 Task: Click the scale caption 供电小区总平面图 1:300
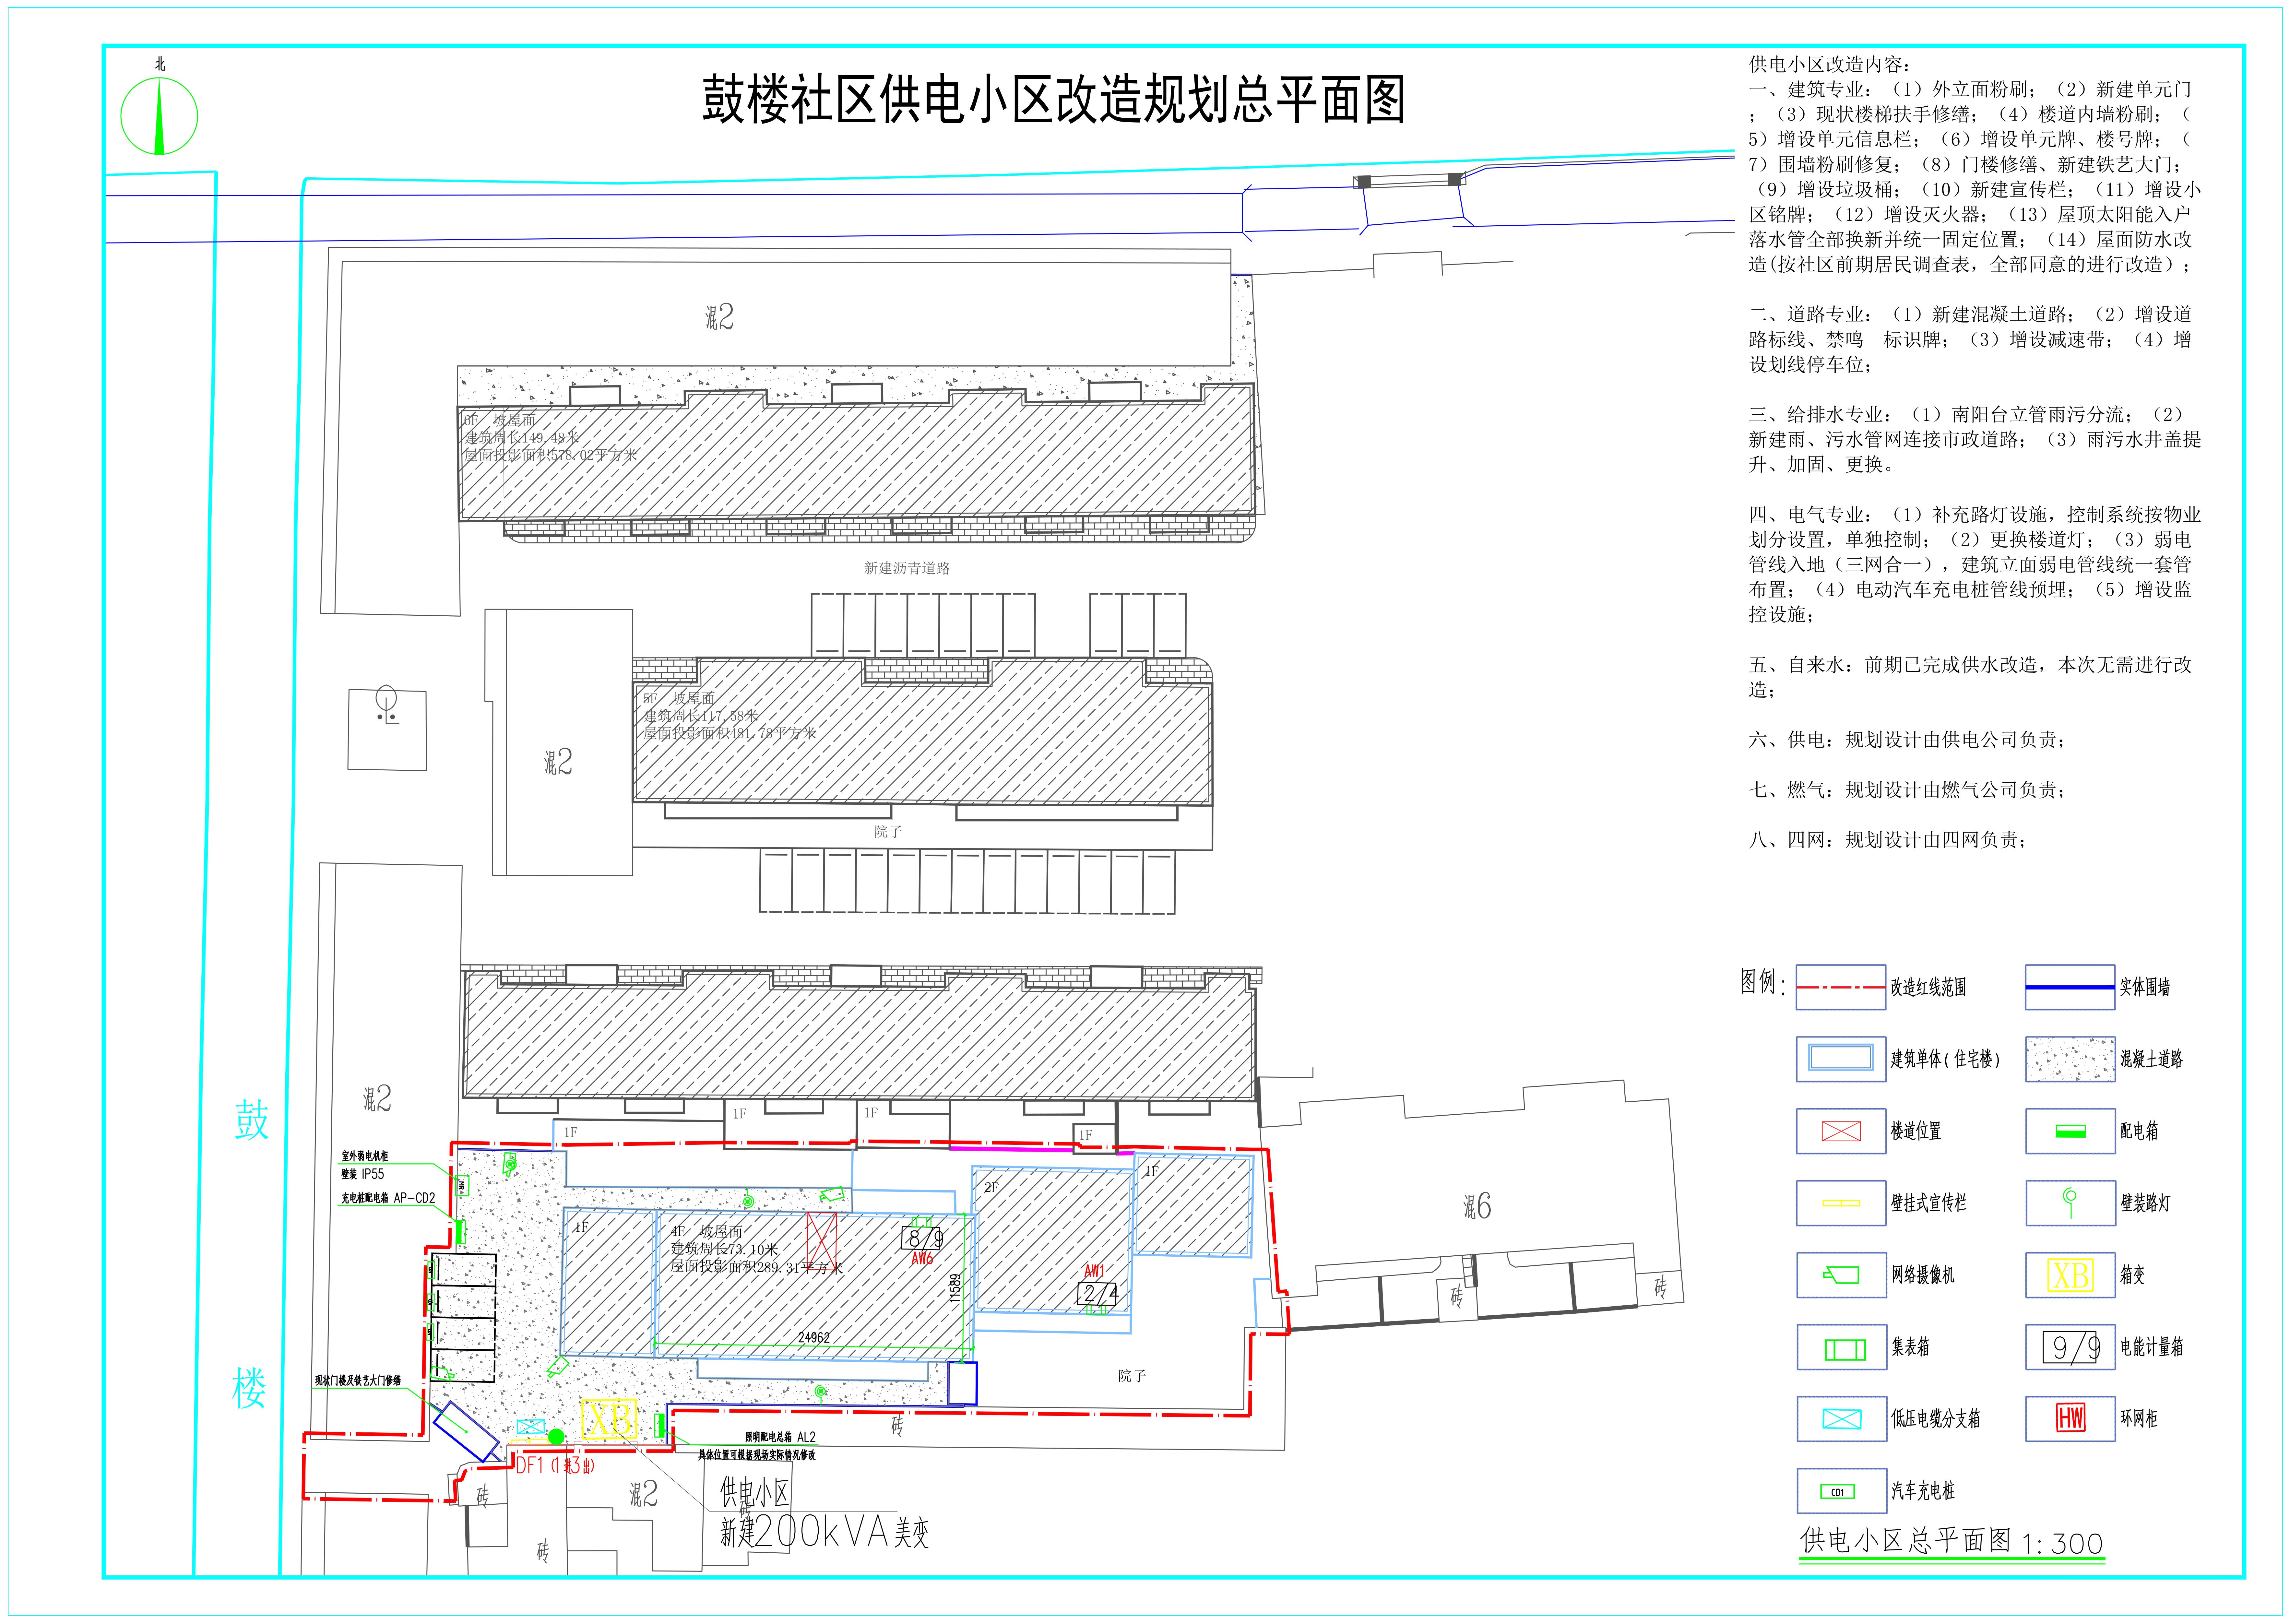[x=1952, y=1541]
